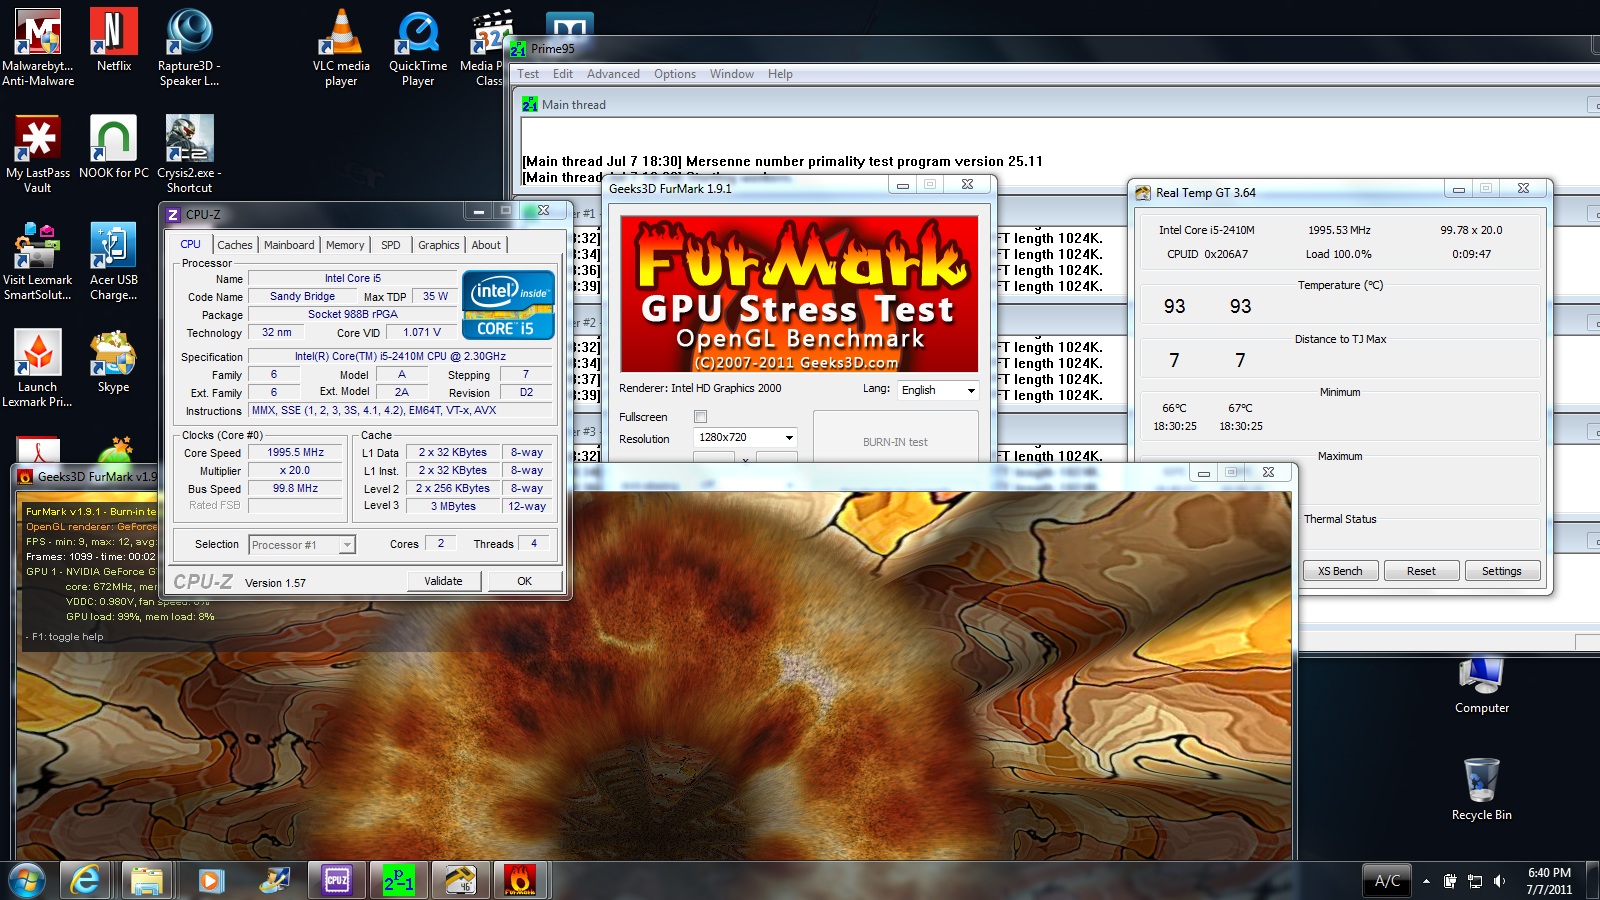Open Real Temp Settings

1502,571
